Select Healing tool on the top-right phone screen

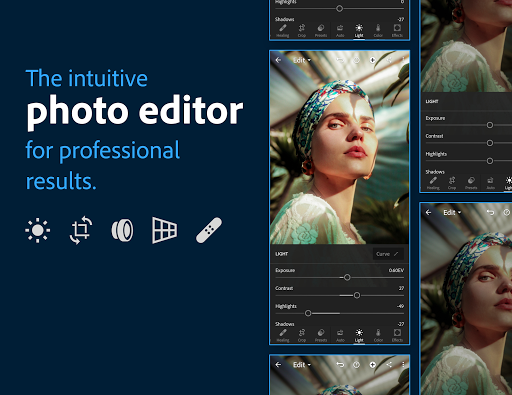click(x=433, y=183)
